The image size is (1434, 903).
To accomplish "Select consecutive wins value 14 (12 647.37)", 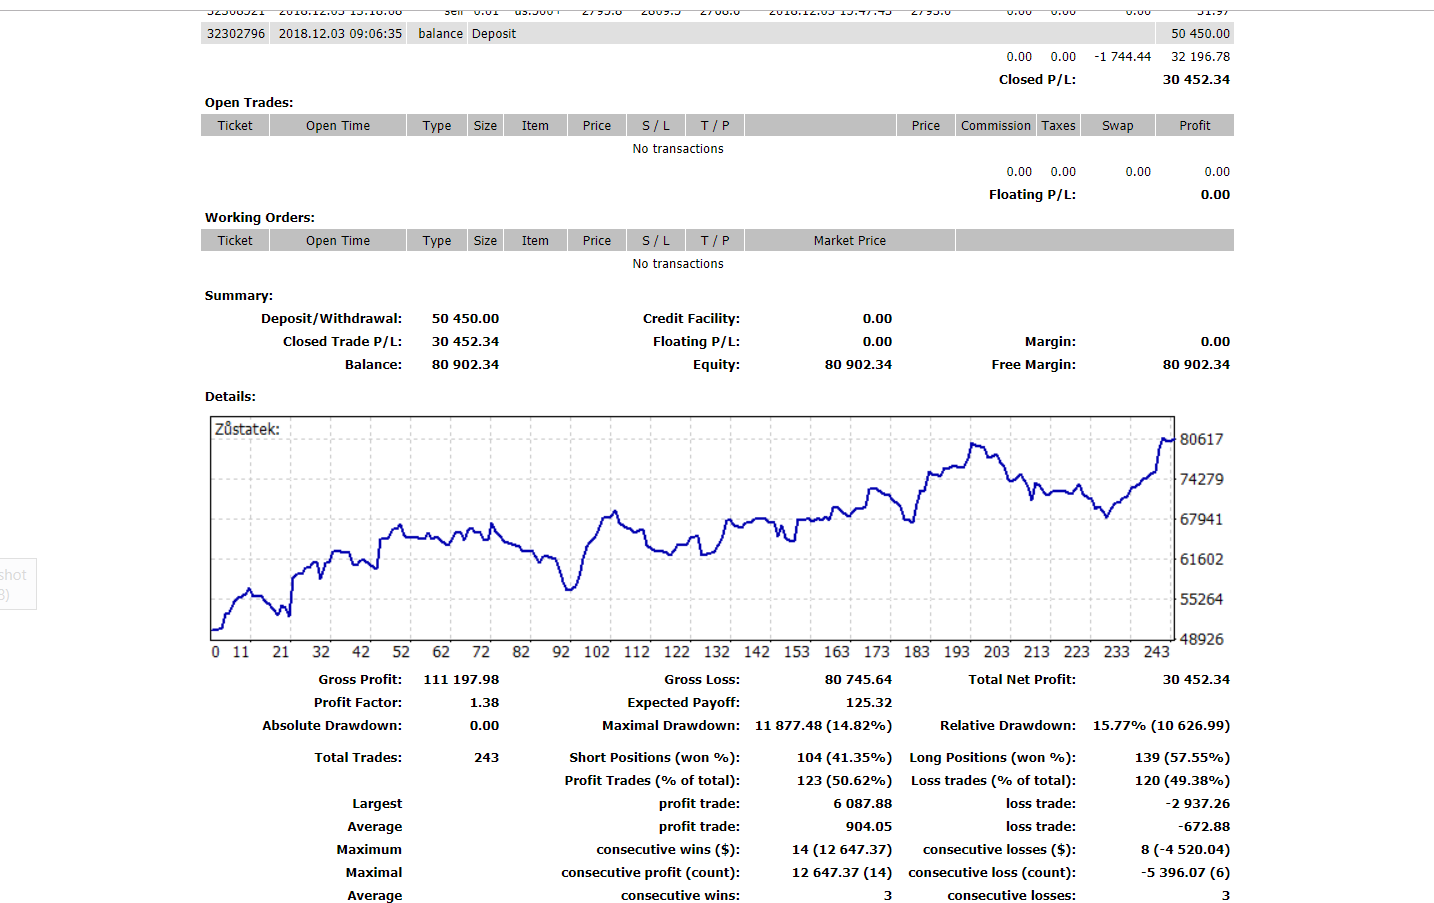I will click(x=842, y=850).
